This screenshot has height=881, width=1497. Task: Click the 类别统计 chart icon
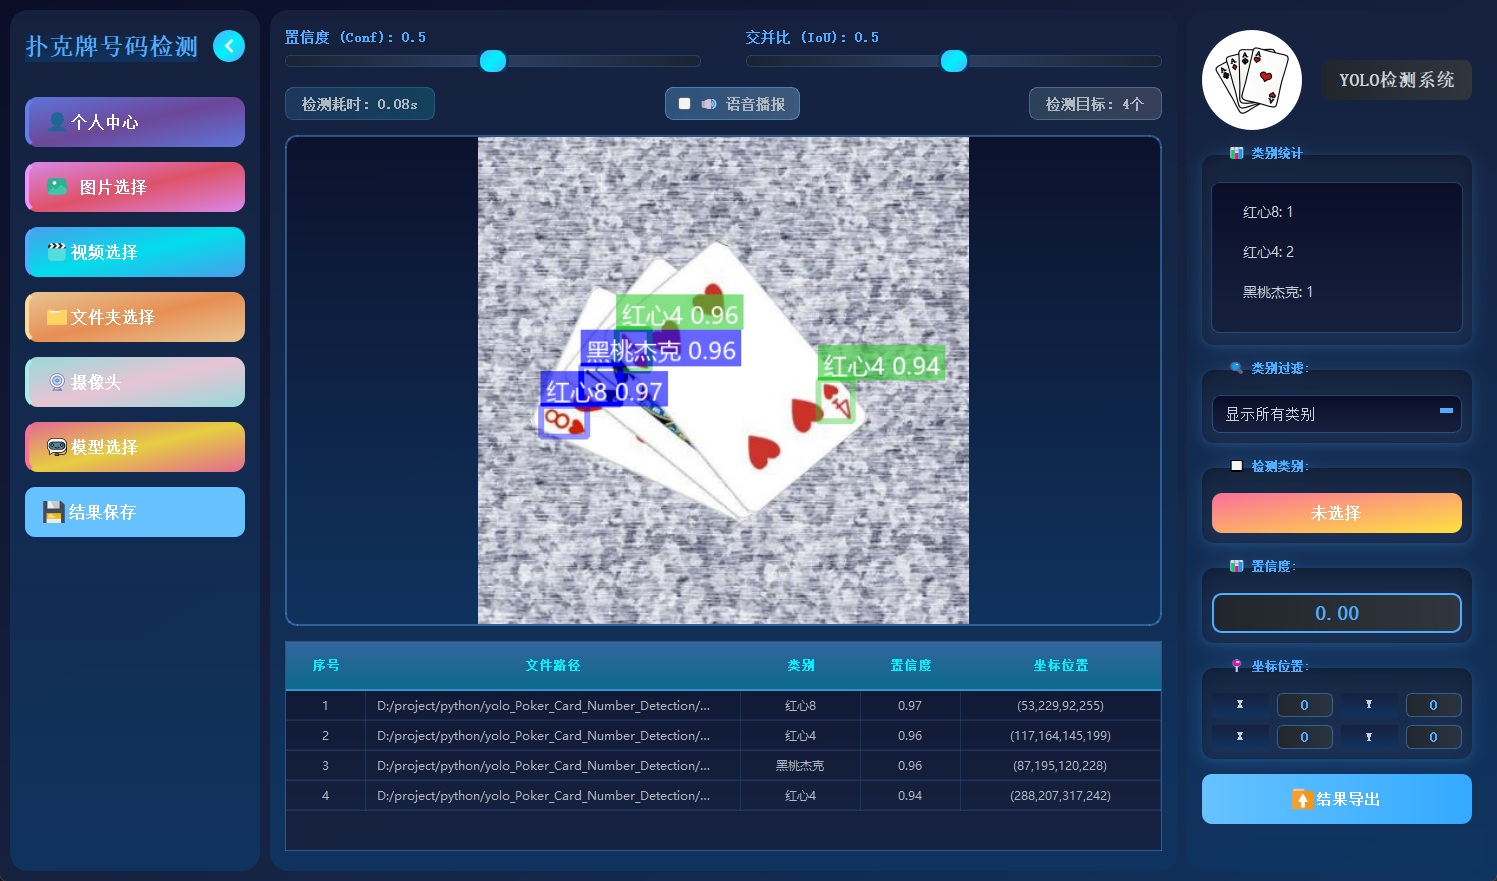tap(1237, 153)
